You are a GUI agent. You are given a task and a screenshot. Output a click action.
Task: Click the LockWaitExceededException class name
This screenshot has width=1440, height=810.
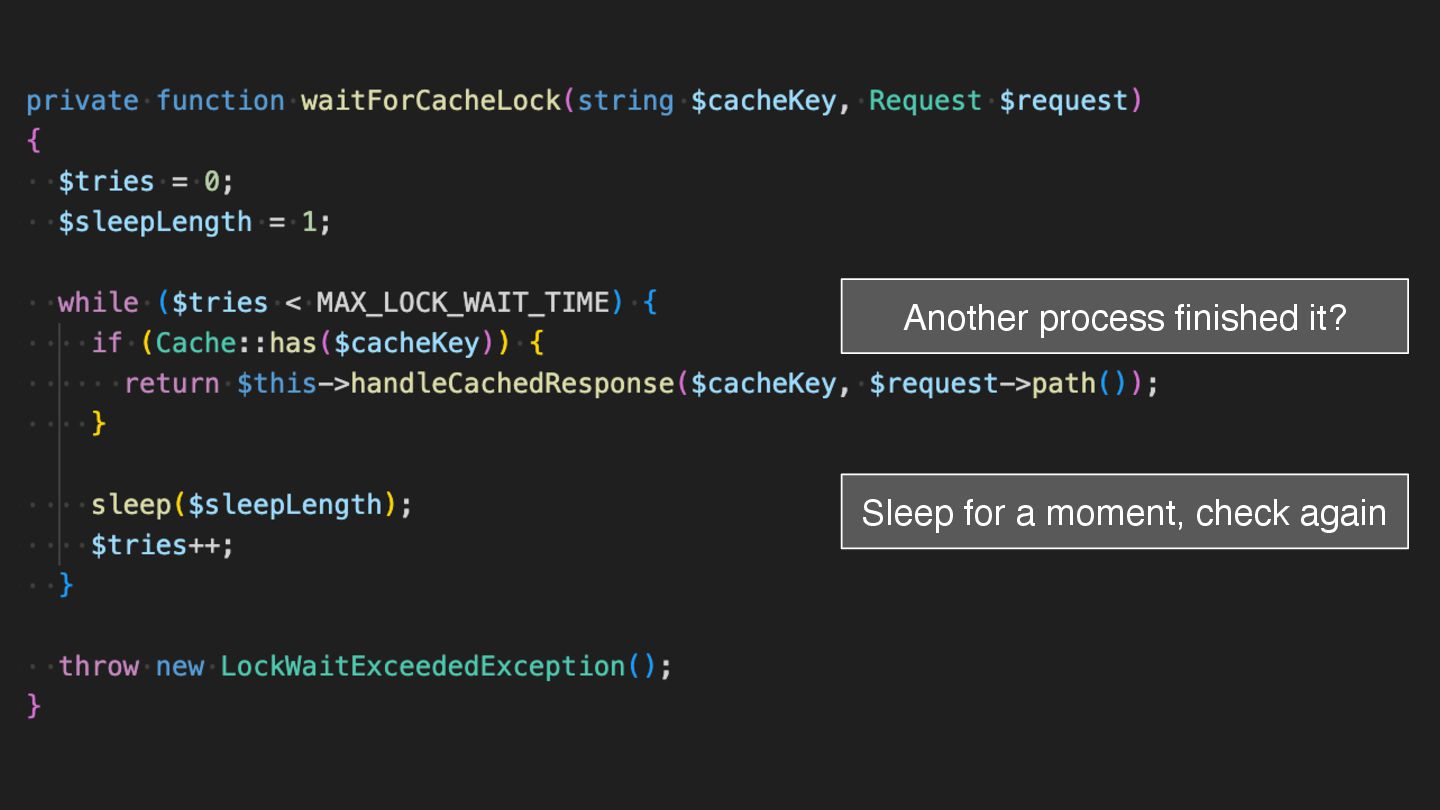coord(423,667)
